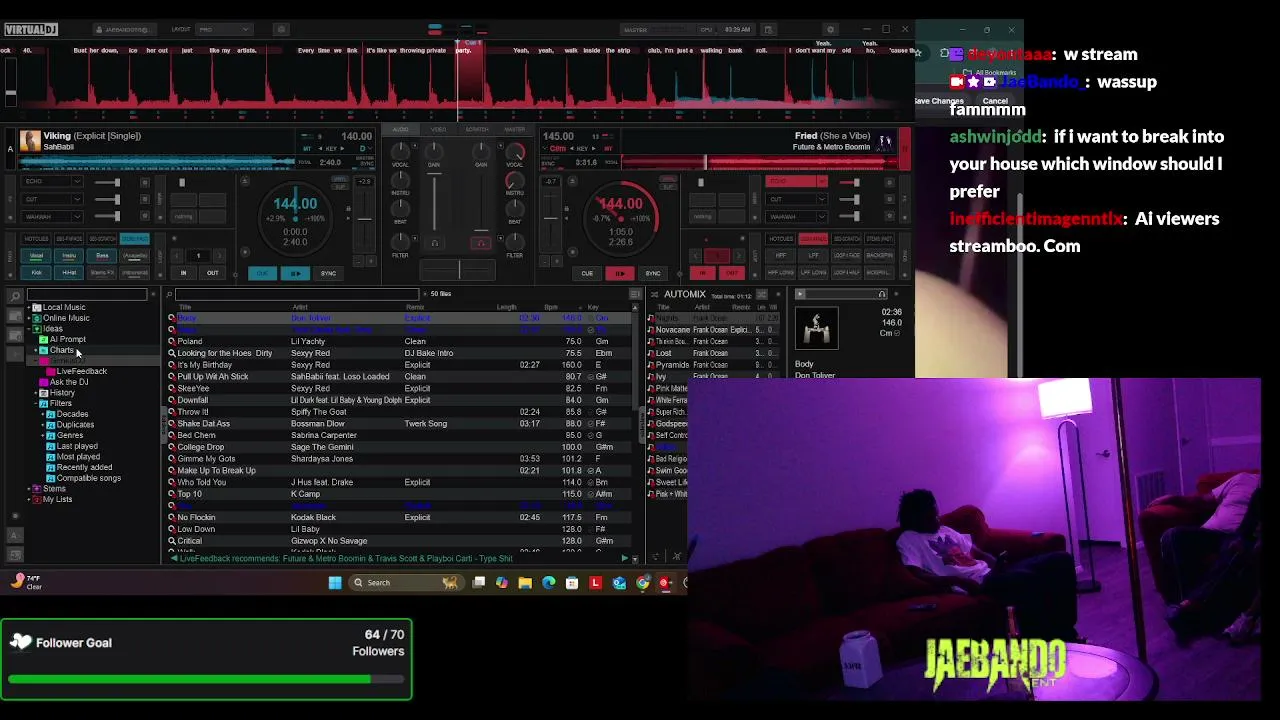1280x720 pixels.
Task: Click the crossfader between the decks
Action: click(x=459, y=271)
